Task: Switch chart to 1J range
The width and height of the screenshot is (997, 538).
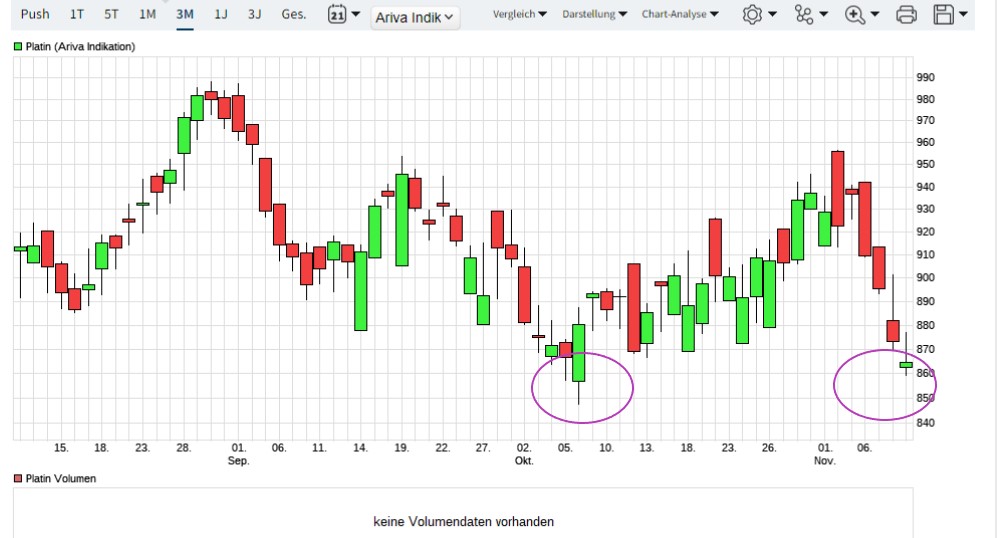Action: 221,14
